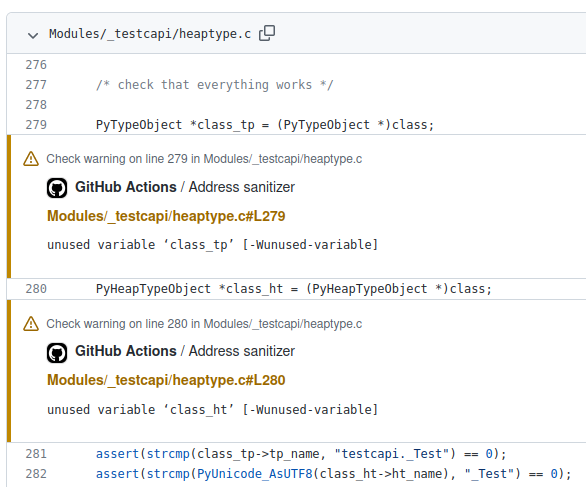Open Modules/_testcapi/heaptype.c#L279 link
586x487 pixels.
(166, 216)
